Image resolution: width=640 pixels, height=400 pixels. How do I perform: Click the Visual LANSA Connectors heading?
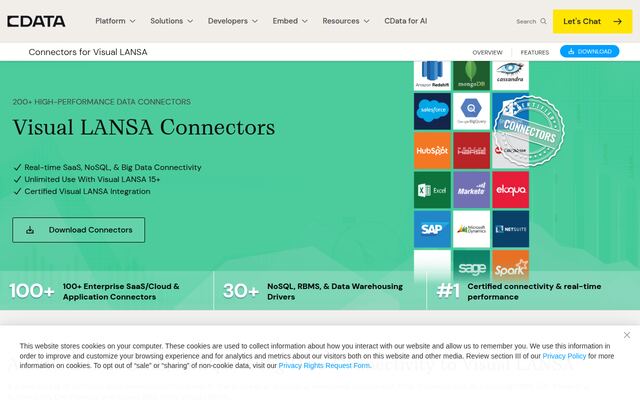coord(144,127)
